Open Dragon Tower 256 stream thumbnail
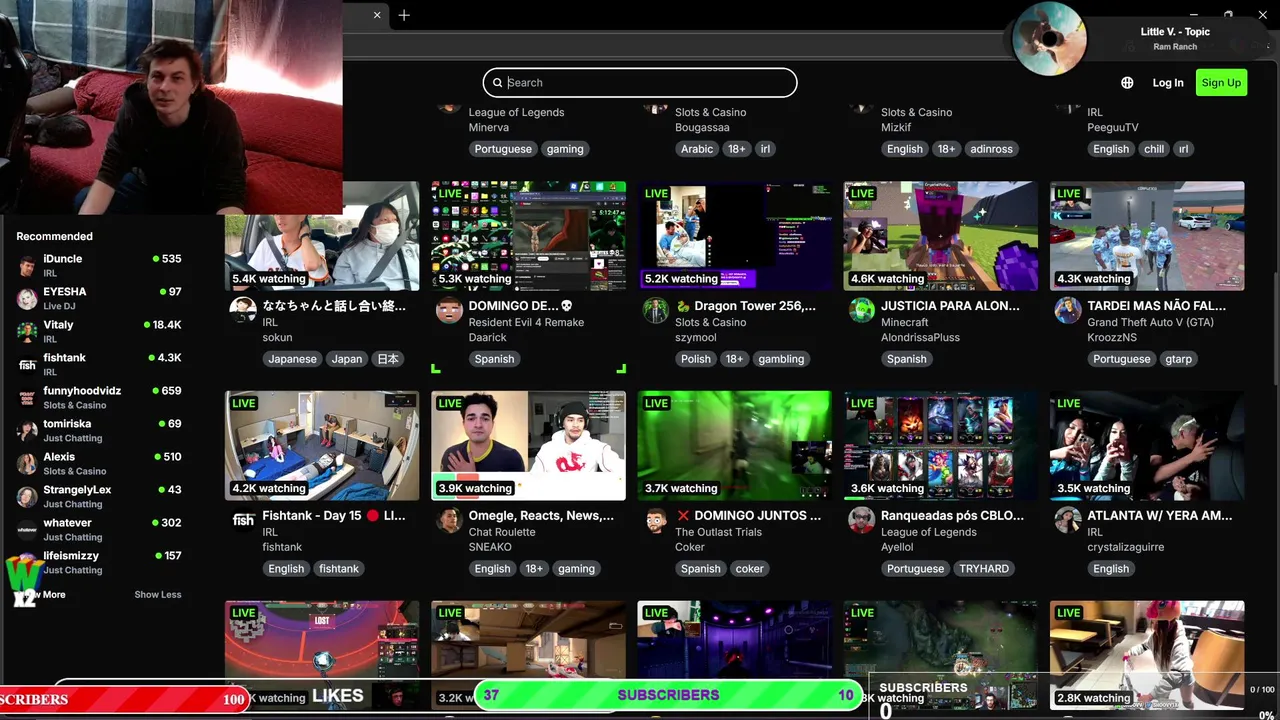The height and width of the screenshot is (720, 1280). tap(735, 236)
